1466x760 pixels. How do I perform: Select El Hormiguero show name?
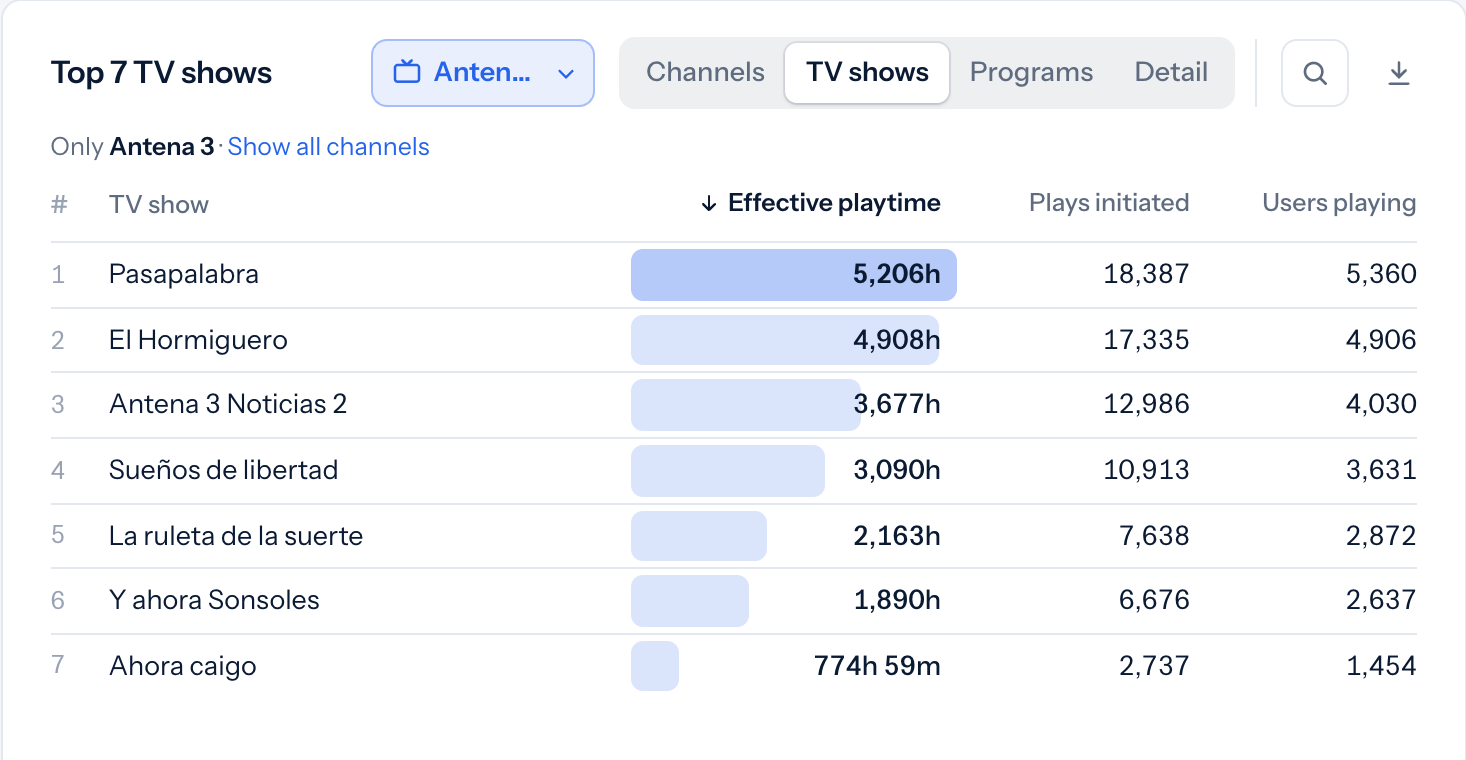(198, 340)
